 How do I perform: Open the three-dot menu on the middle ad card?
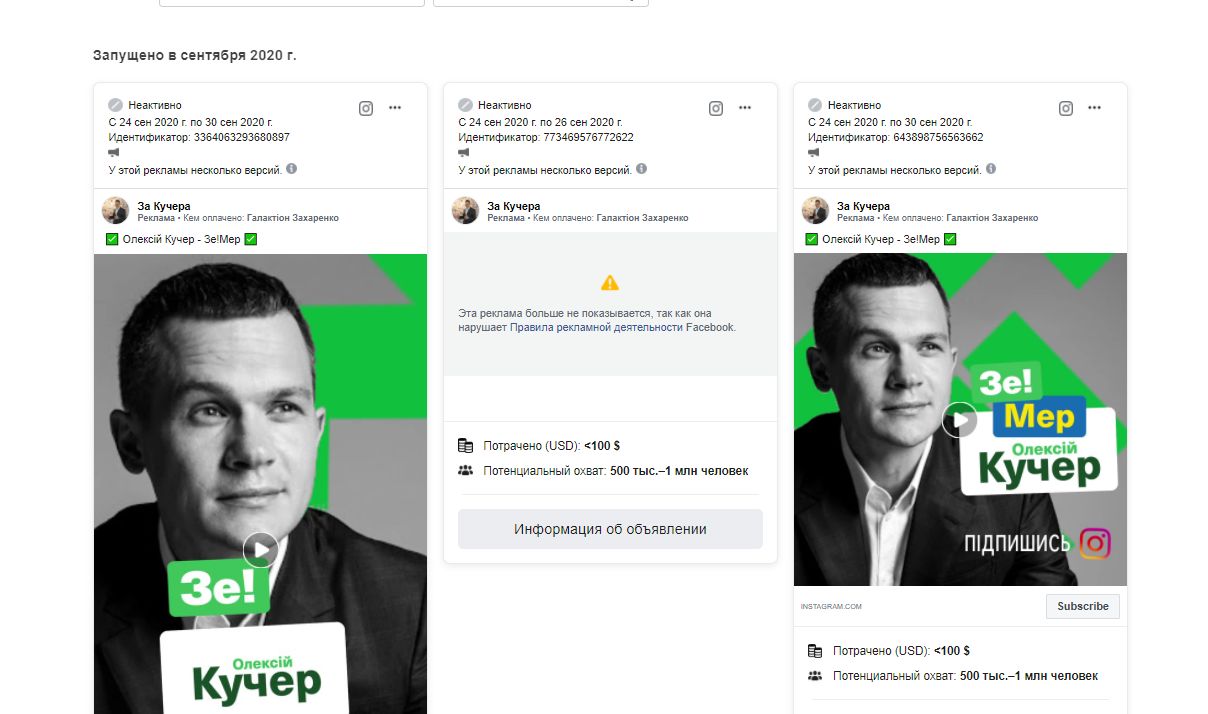745,108
